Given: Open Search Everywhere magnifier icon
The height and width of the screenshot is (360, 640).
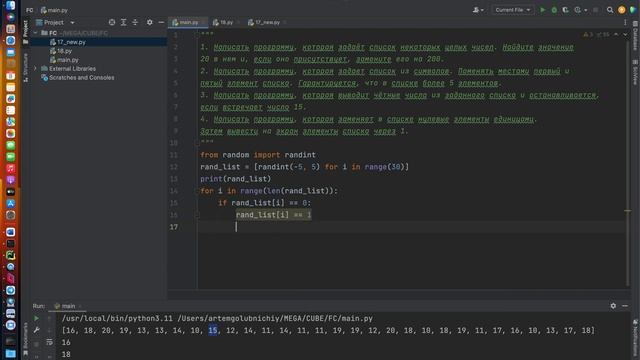Looking at the screenshot, I should (610, 10).
